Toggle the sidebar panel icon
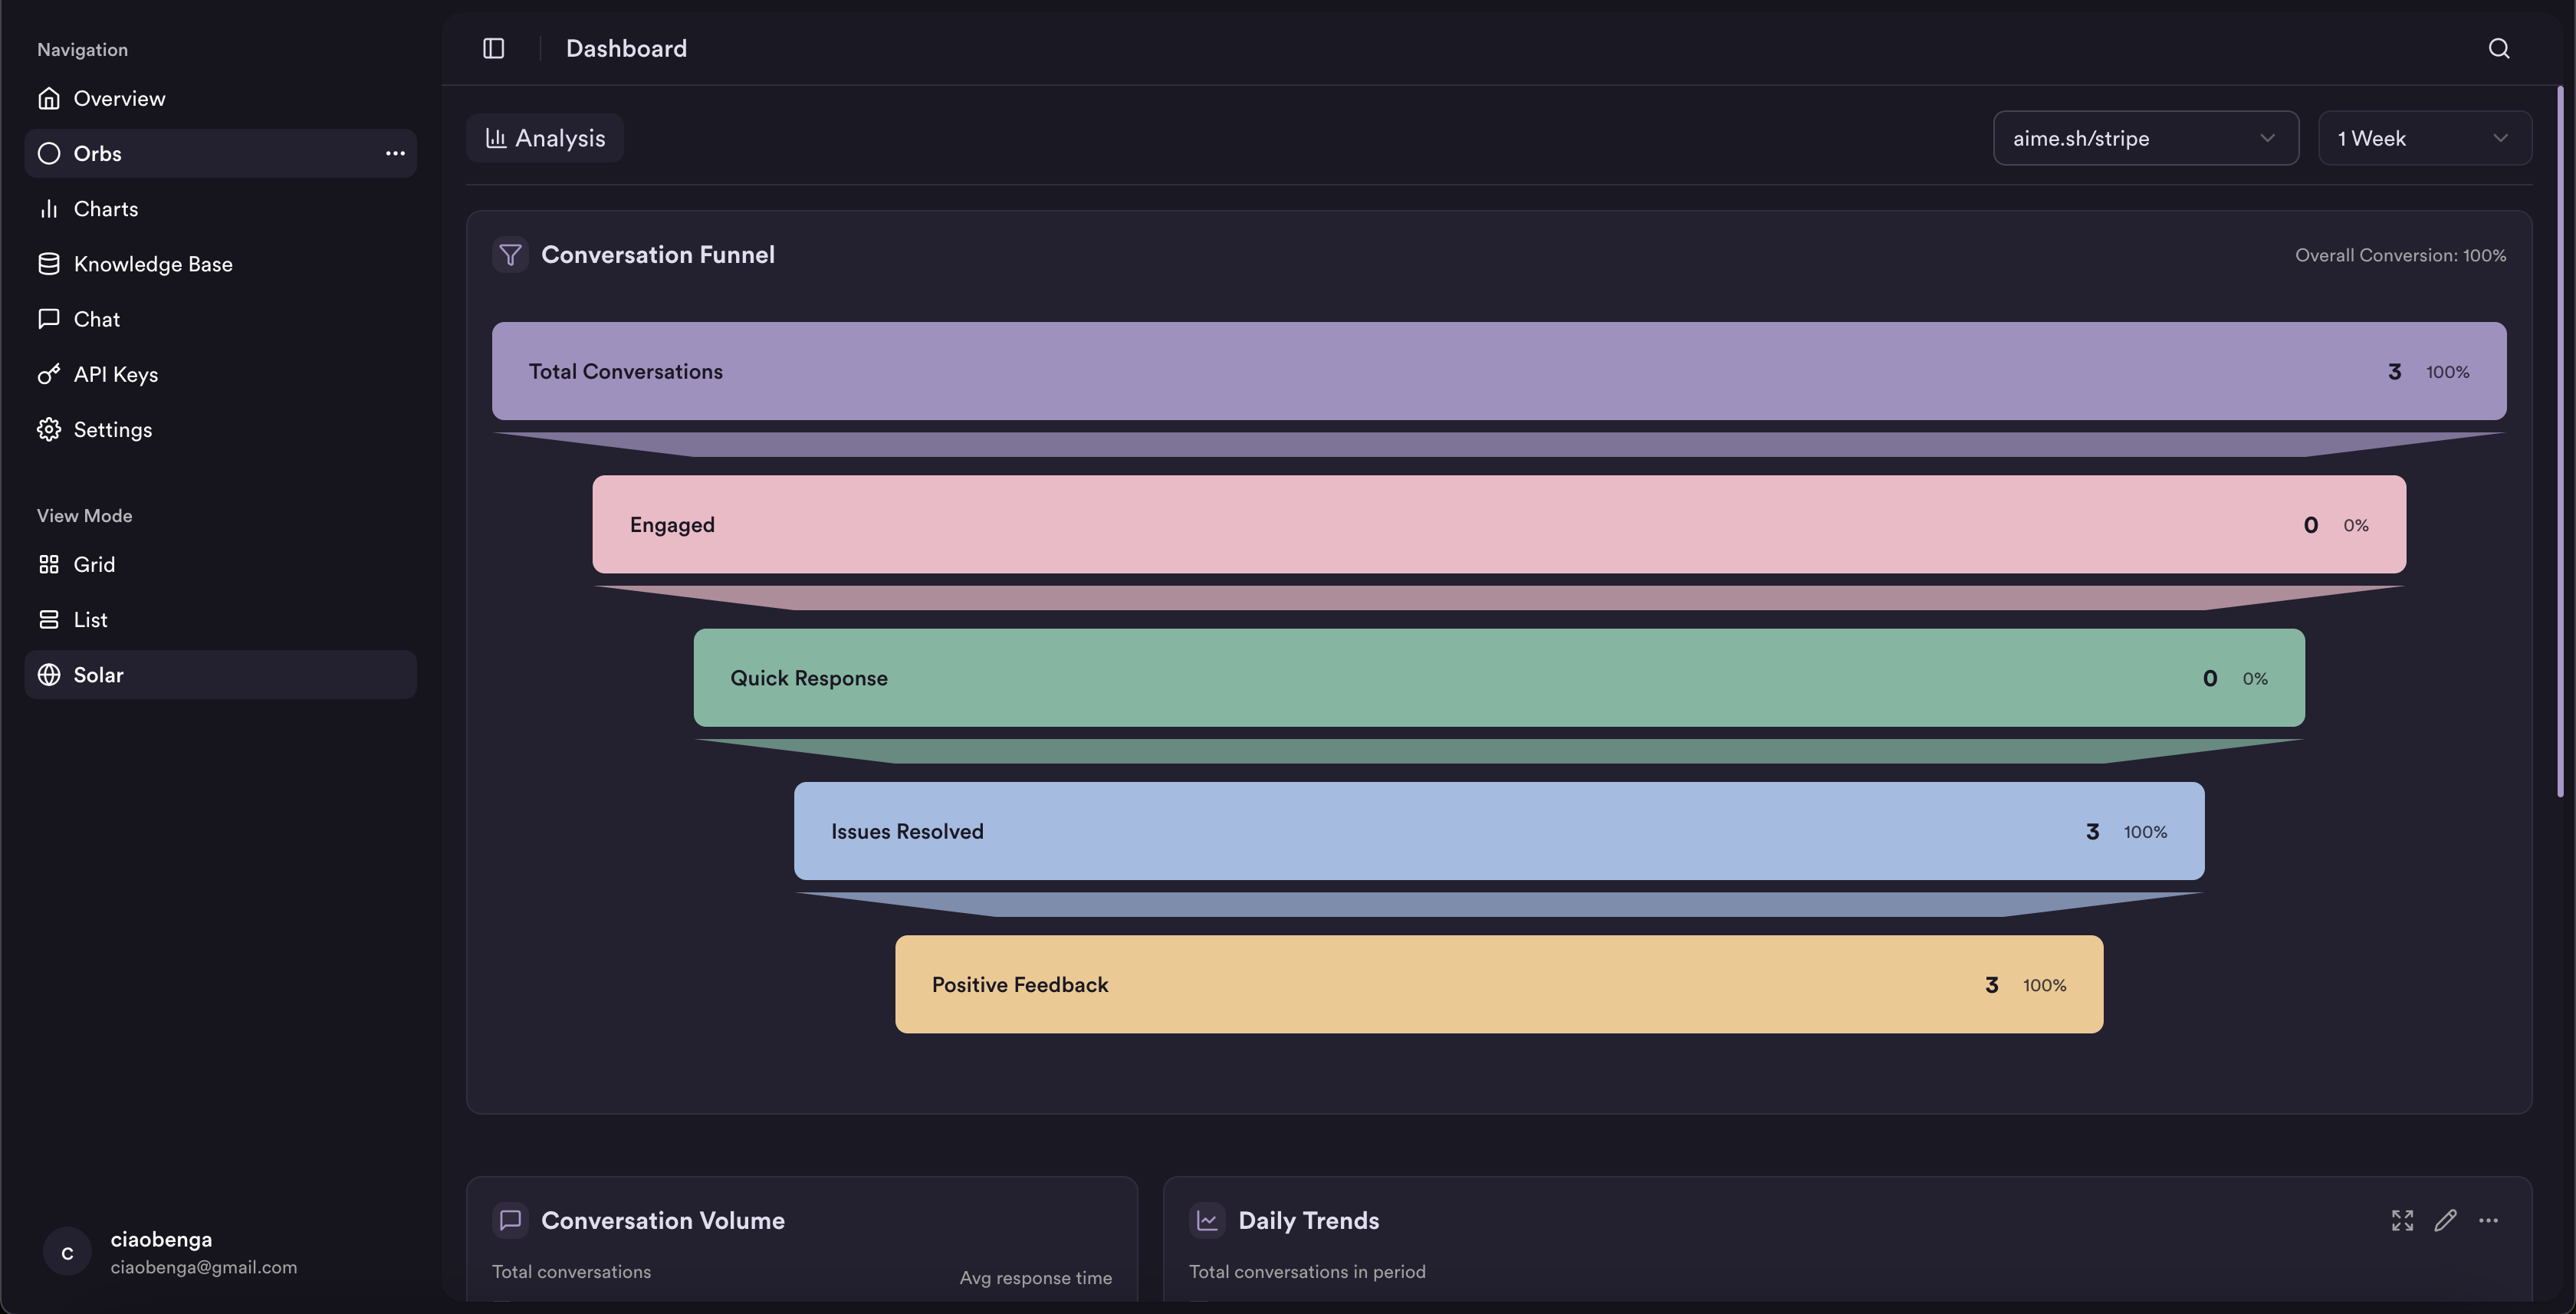Viewport: 2576px width, 1314px height. 493,48
